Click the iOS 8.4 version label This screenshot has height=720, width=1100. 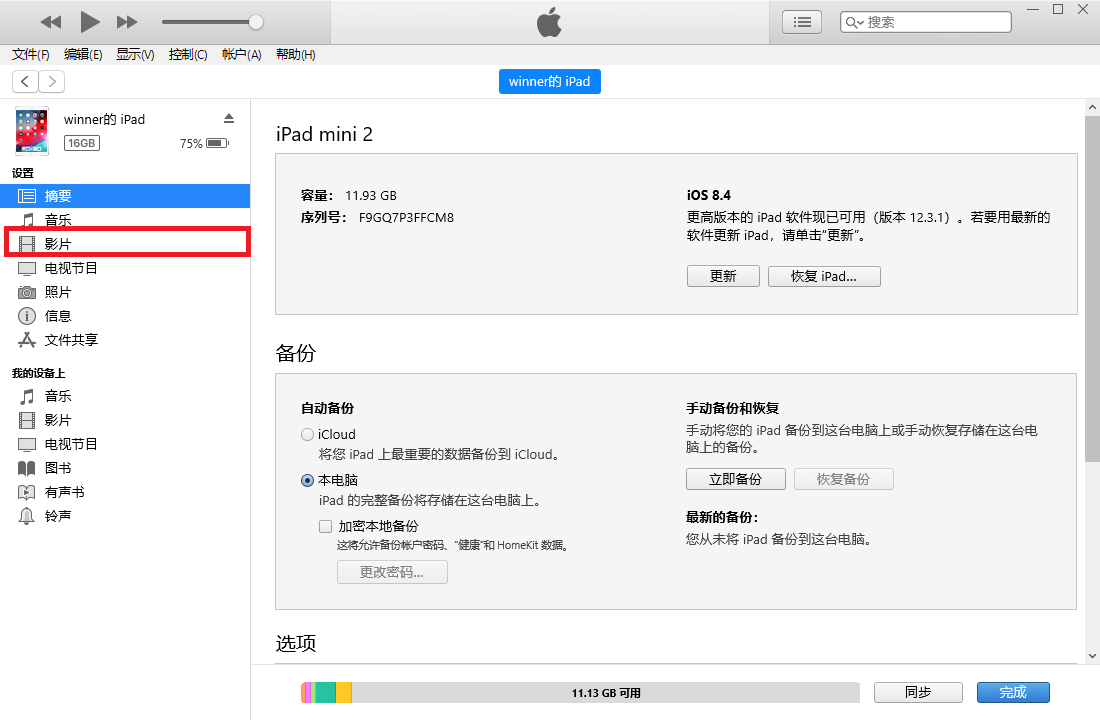click(x=709, y=195)
